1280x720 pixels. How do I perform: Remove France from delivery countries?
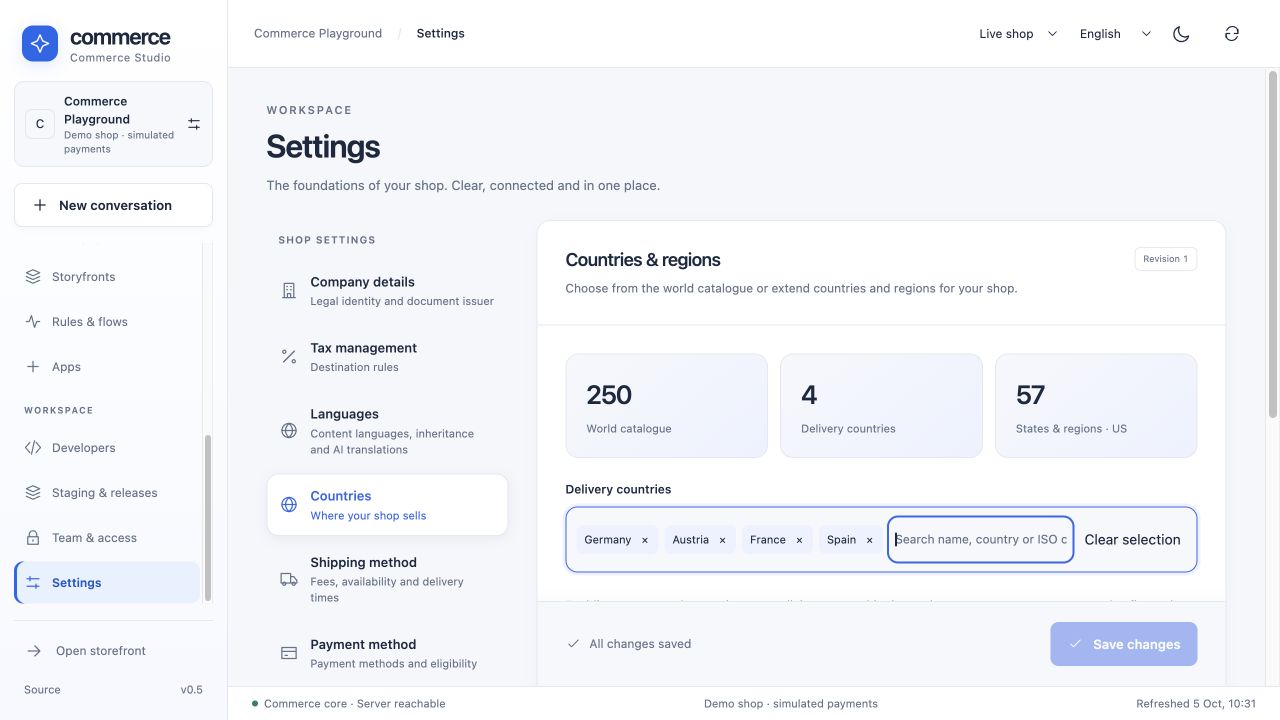click(799, 540)
